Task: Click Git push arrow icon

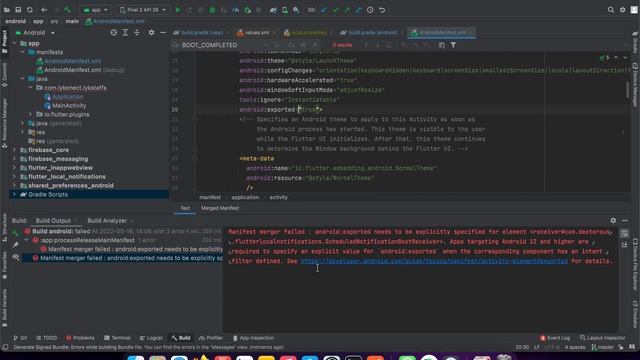Action: (x=347, y=10)
